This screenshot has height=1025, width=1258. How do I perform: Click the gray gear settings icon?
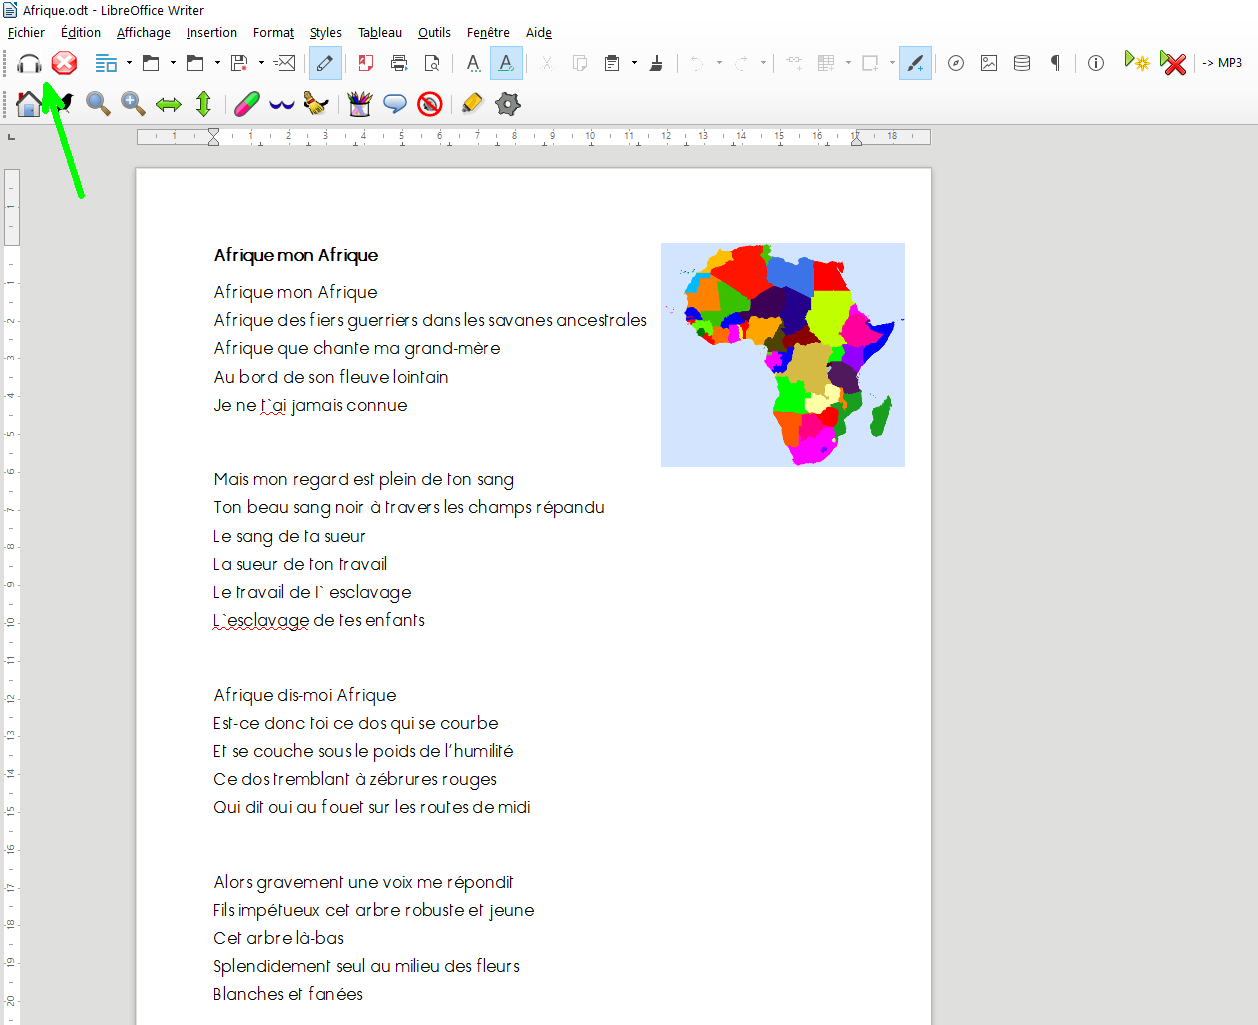(508, 103)
